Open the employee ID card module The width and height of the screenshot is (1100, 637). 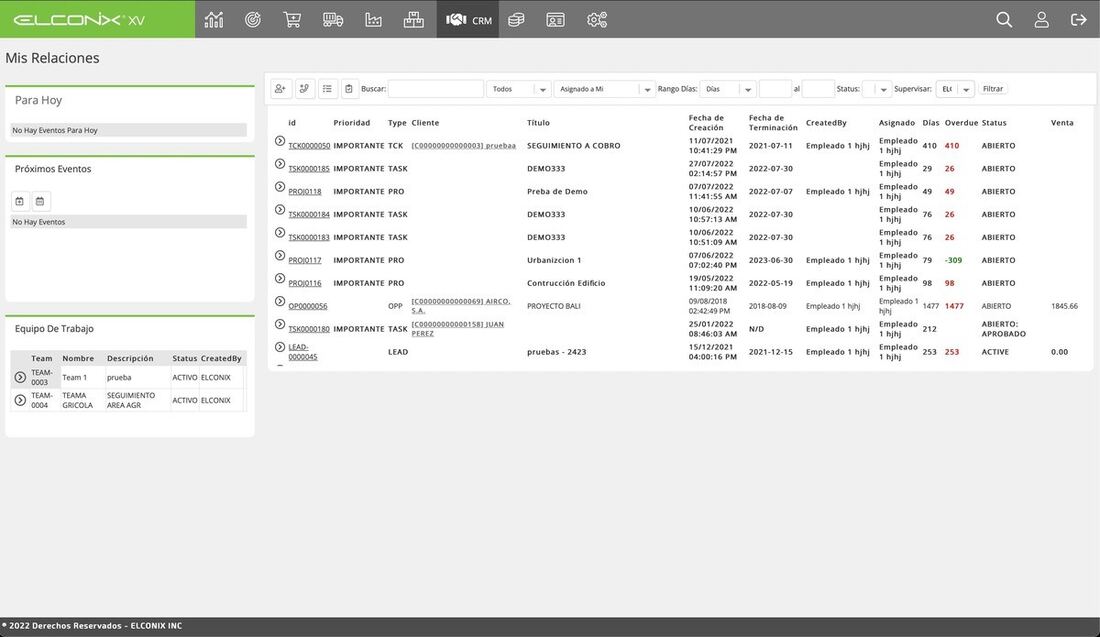click(x=556, y=20)
